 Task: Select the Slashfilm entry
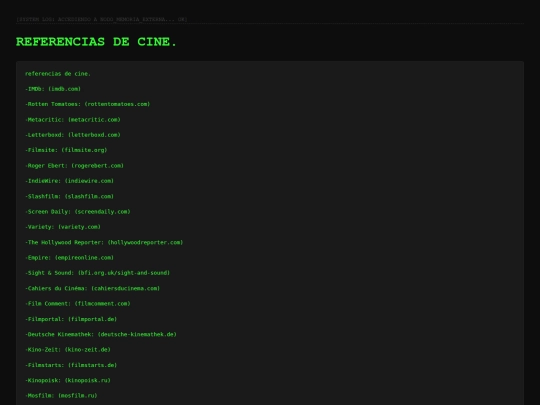pyautogui.click(x=70, y=196)
